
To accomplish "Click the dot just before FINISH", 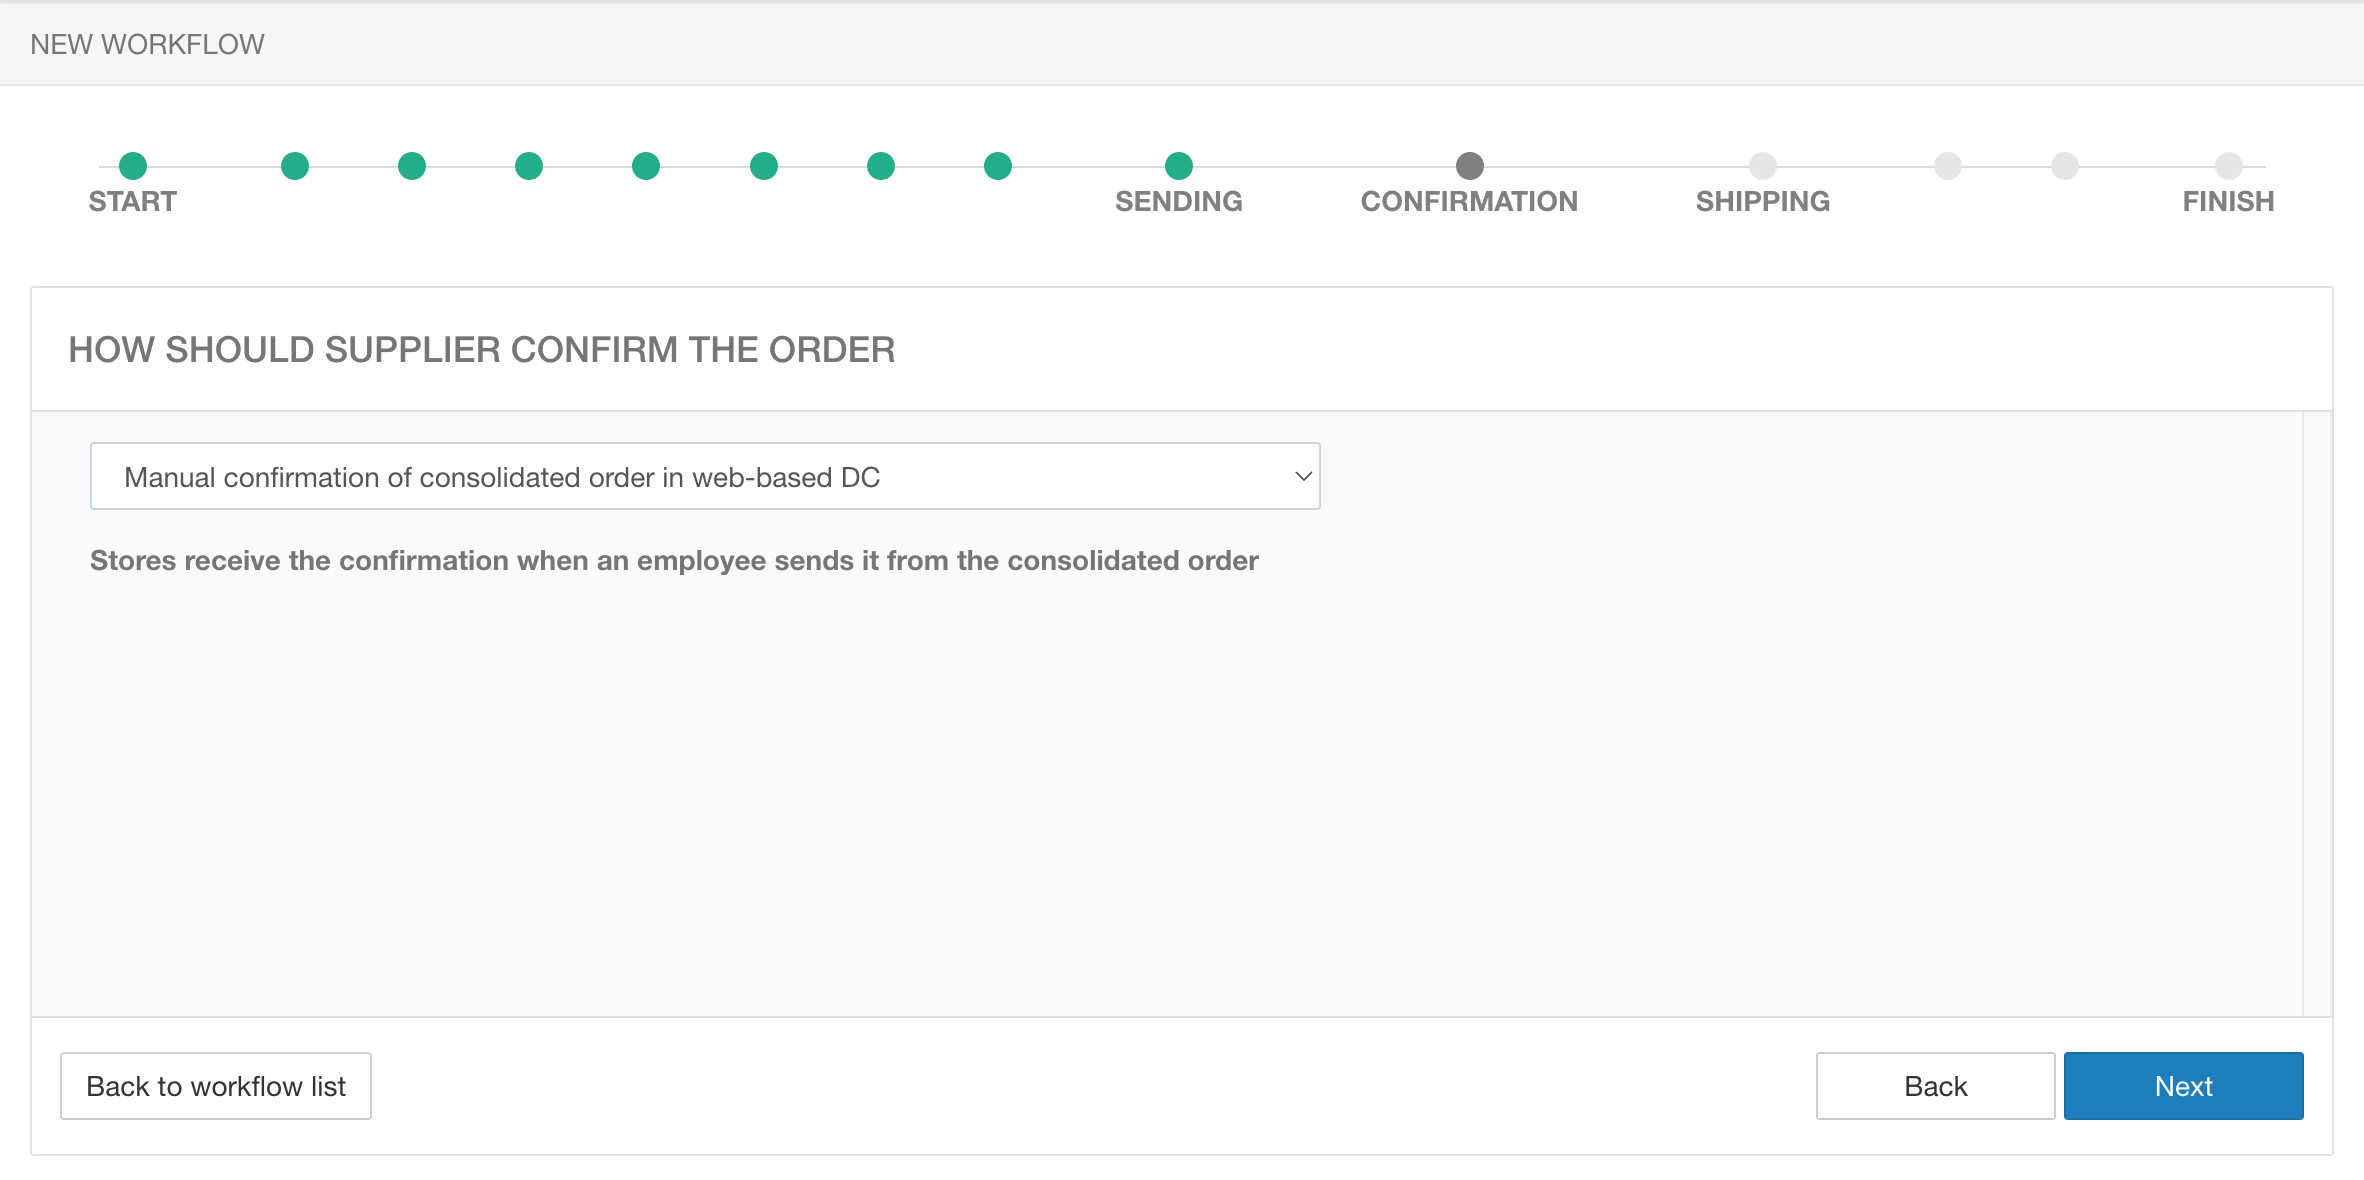I will click(x=2065, y=166).
